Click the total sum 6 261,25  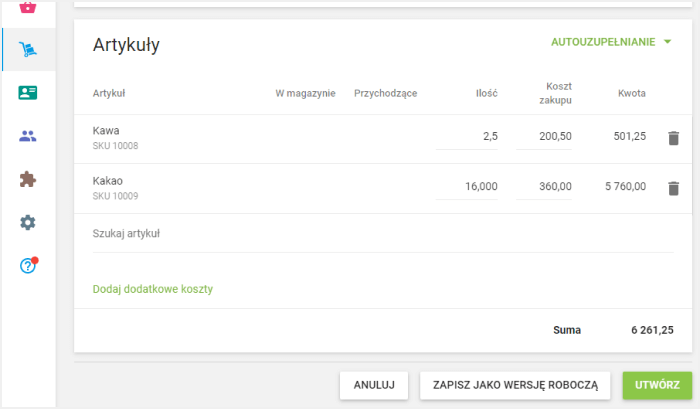(x=652, y=330)
